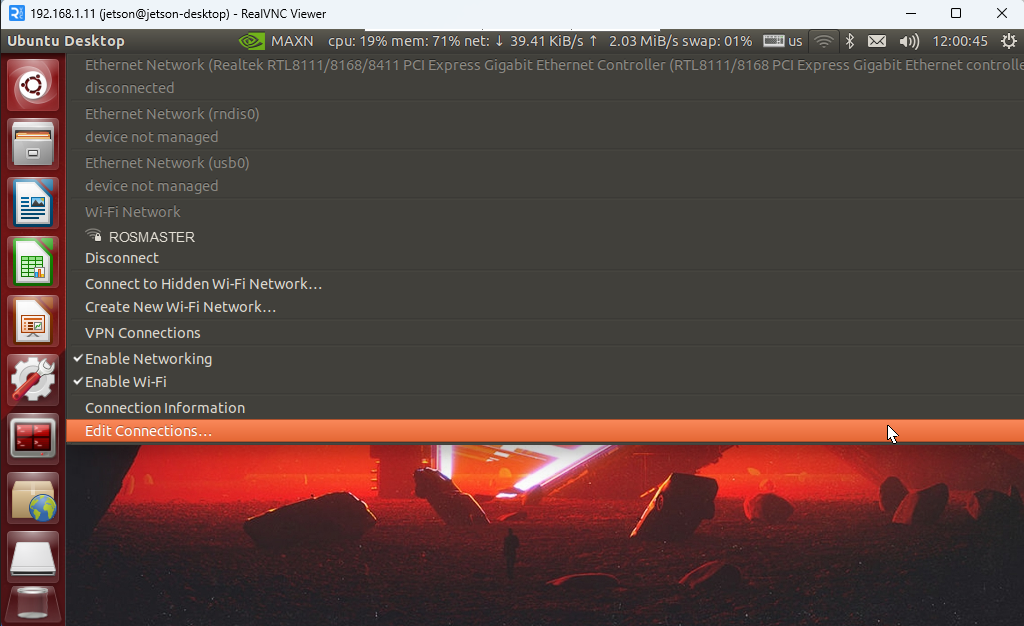
Task: Open System Settings gear-and-wrench icon
Action: click(34, 380)
